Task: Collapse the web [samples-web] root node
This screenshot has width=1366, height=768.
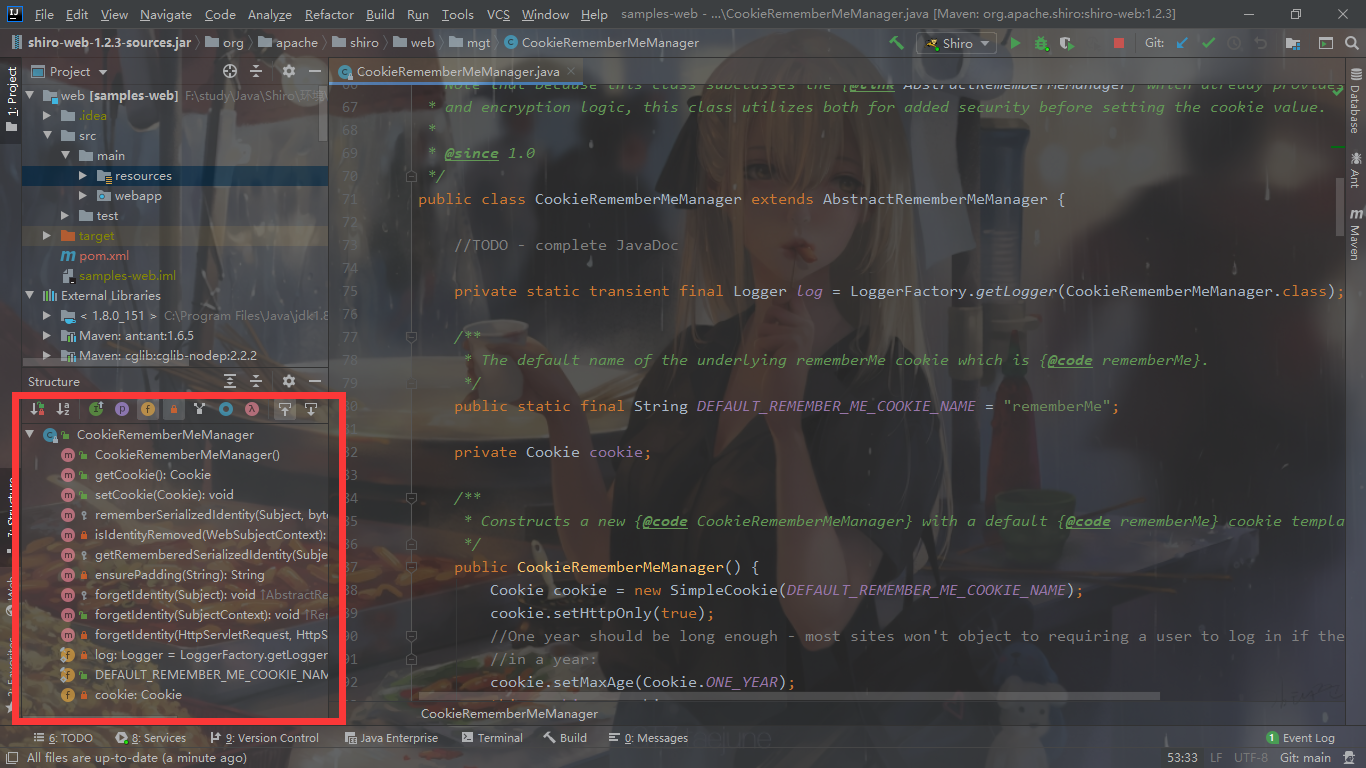Action: click(30, 95)
